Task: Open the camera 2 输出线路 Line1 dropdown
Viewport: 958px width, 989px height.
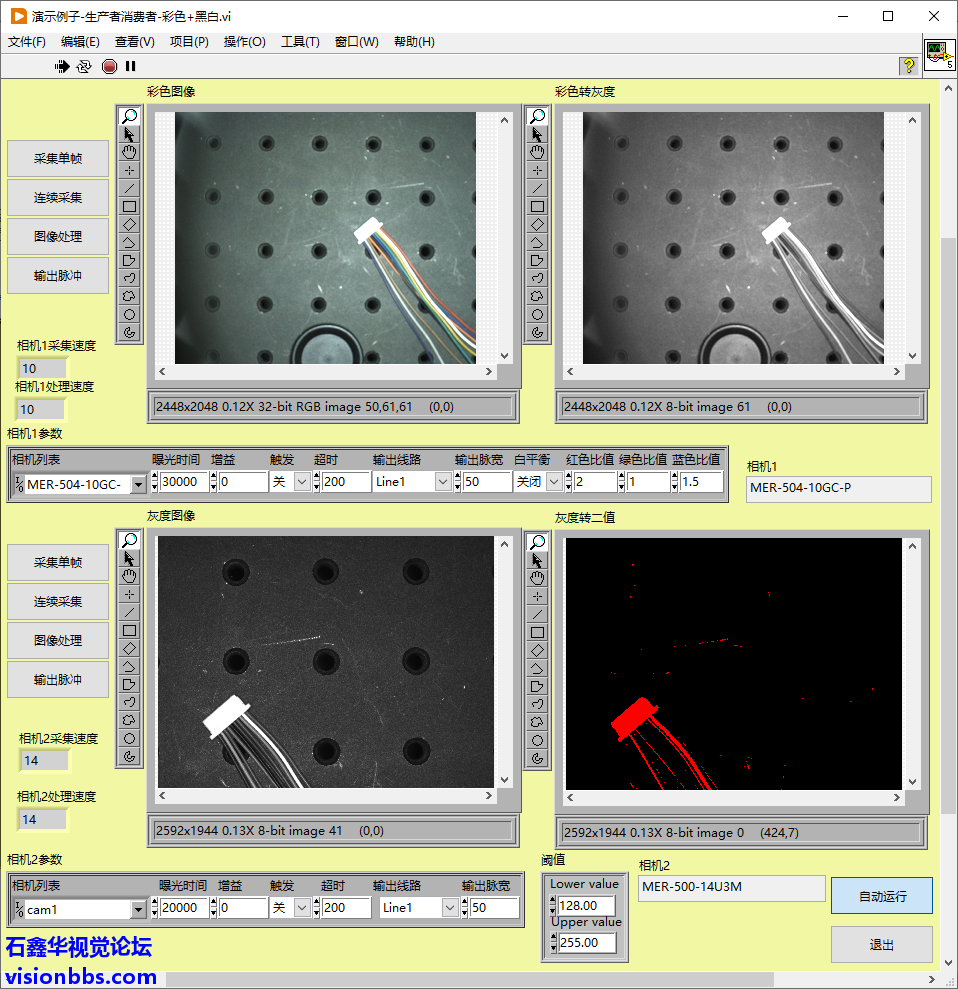Action: (450, 908)
